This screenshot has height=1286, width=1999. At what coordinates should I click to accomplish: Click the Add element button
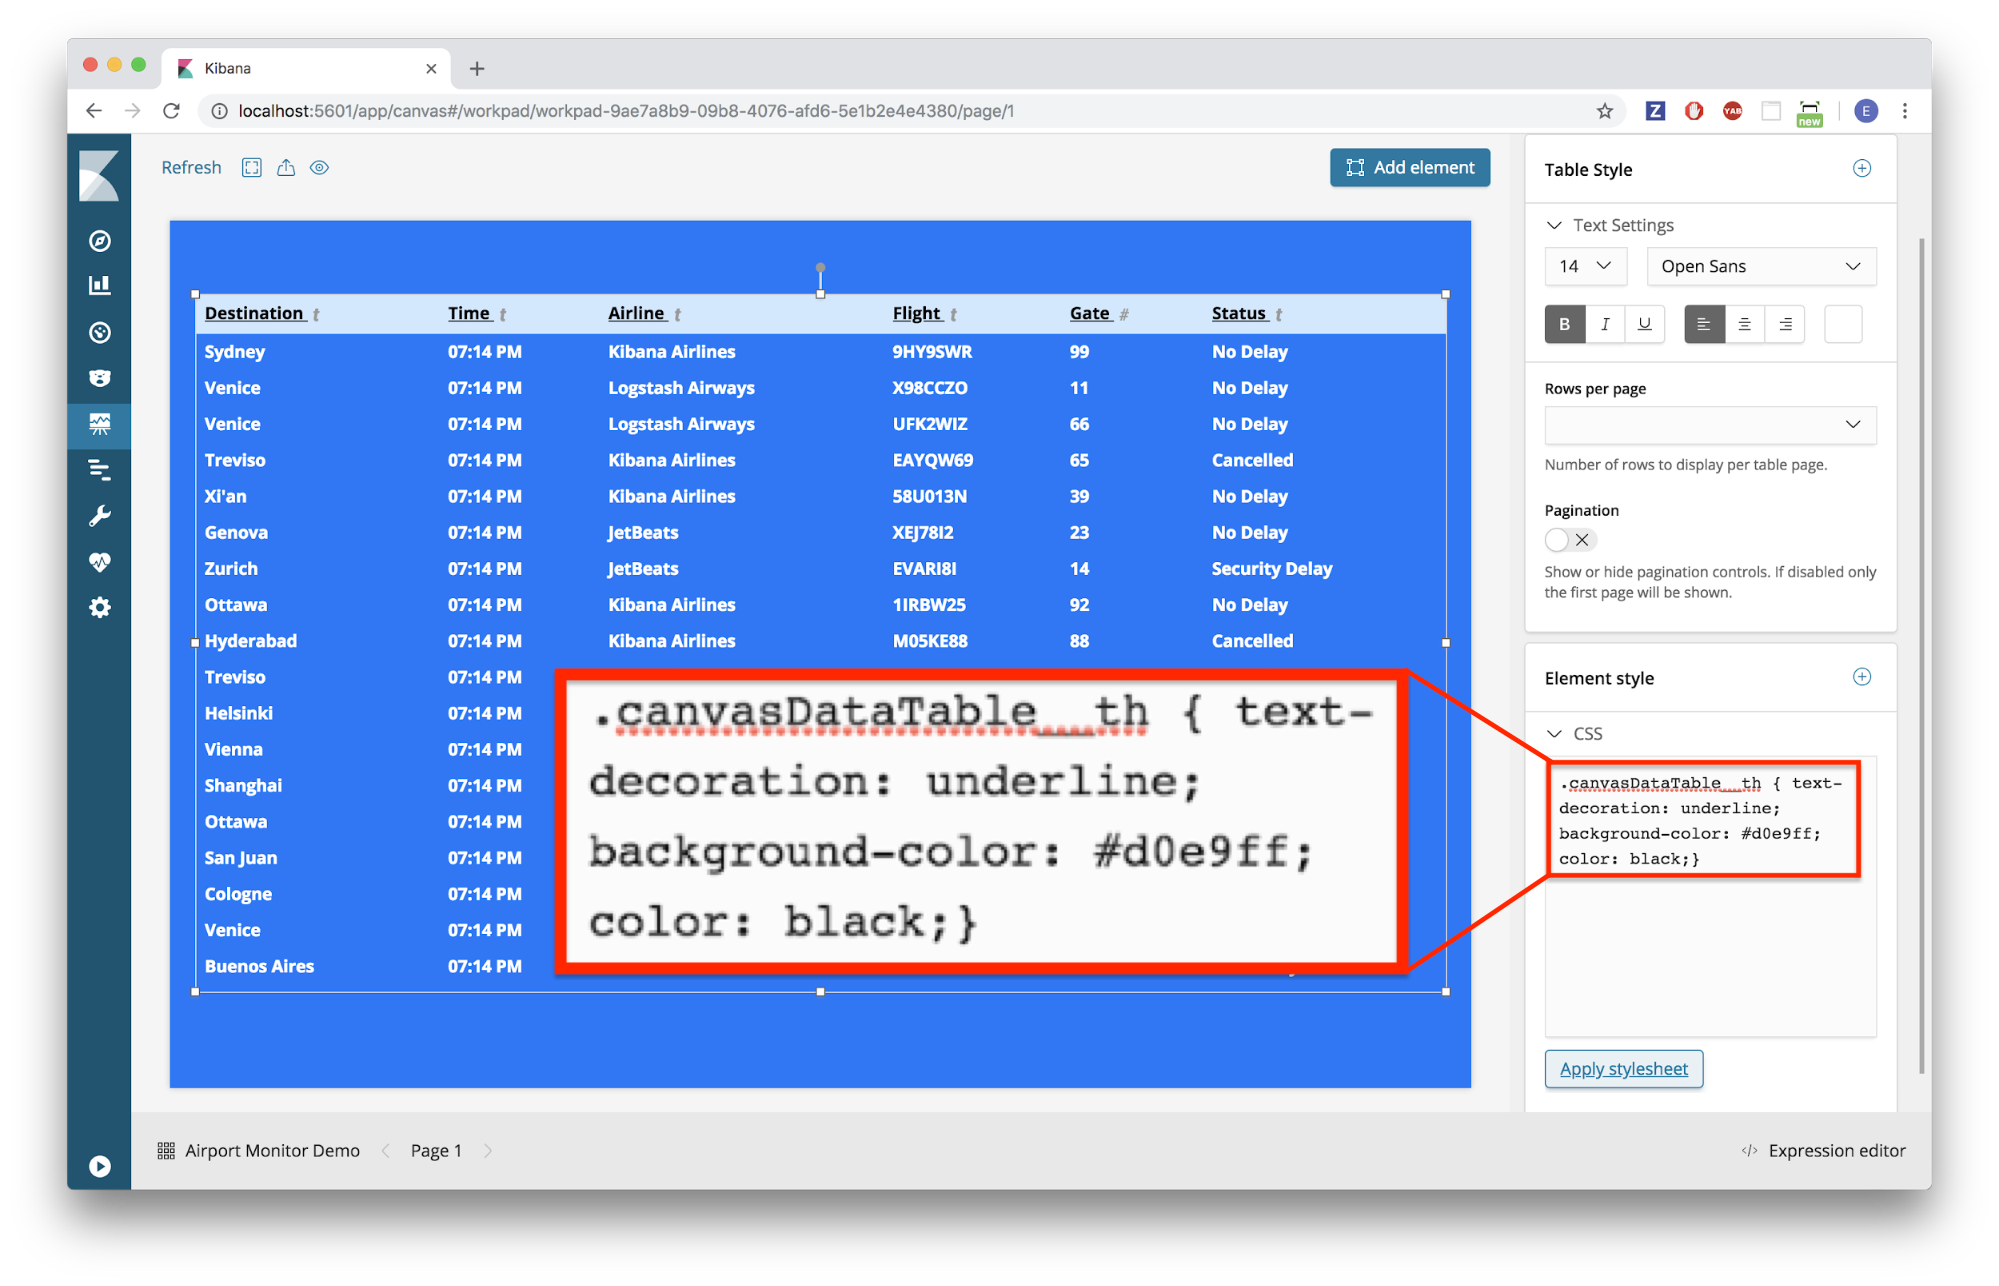coord(1410,168)
